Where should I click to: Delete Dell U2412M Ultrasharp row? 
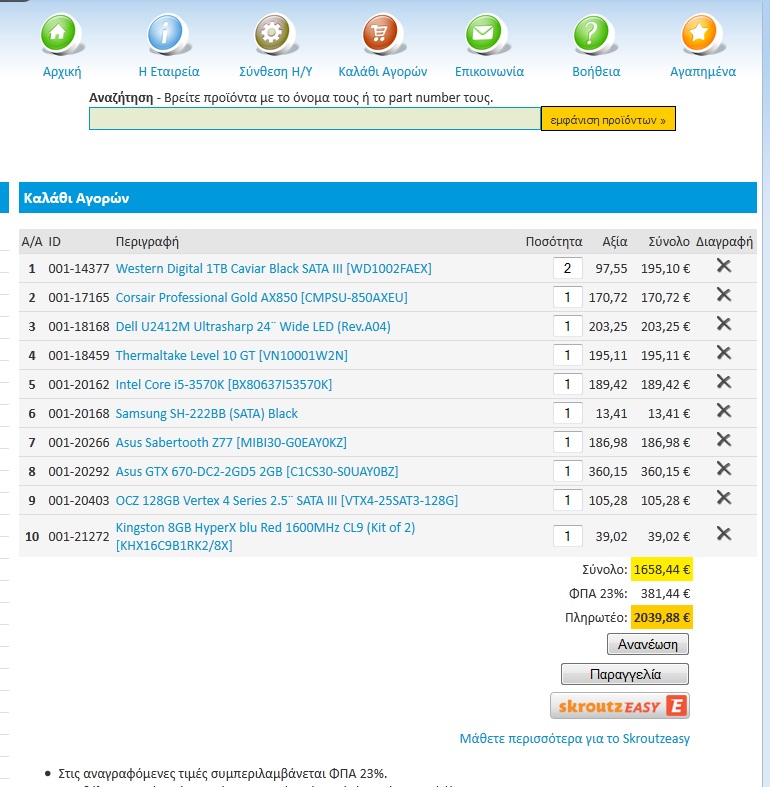point(723,324)
